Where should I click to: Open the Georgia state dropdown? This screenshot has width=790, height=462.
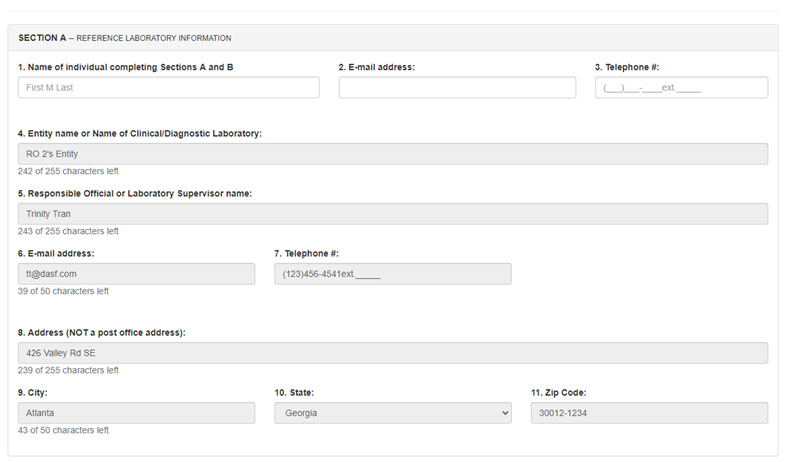pos(393,413)
